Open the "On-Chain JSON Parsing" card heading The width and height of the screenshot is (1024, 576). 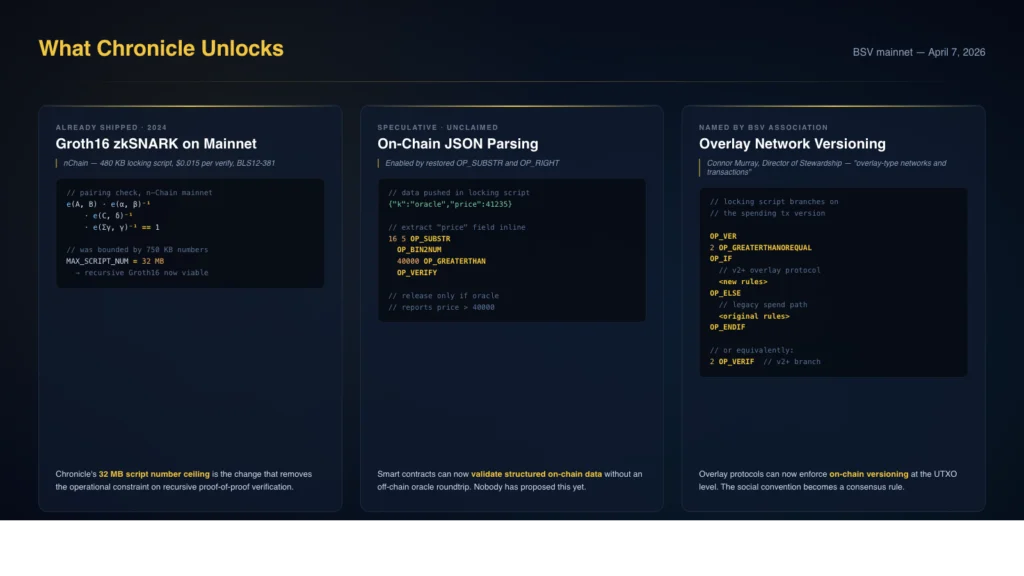point(457,144)
